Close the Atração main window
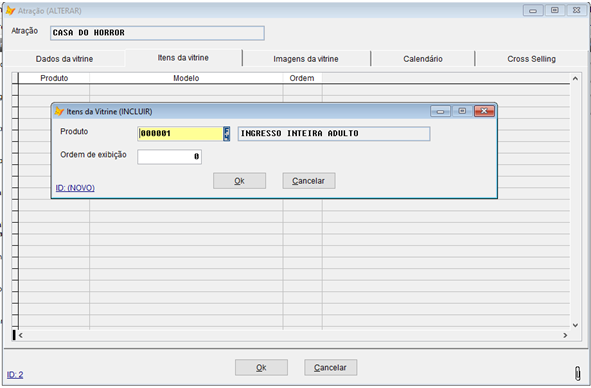 [576, 11]
